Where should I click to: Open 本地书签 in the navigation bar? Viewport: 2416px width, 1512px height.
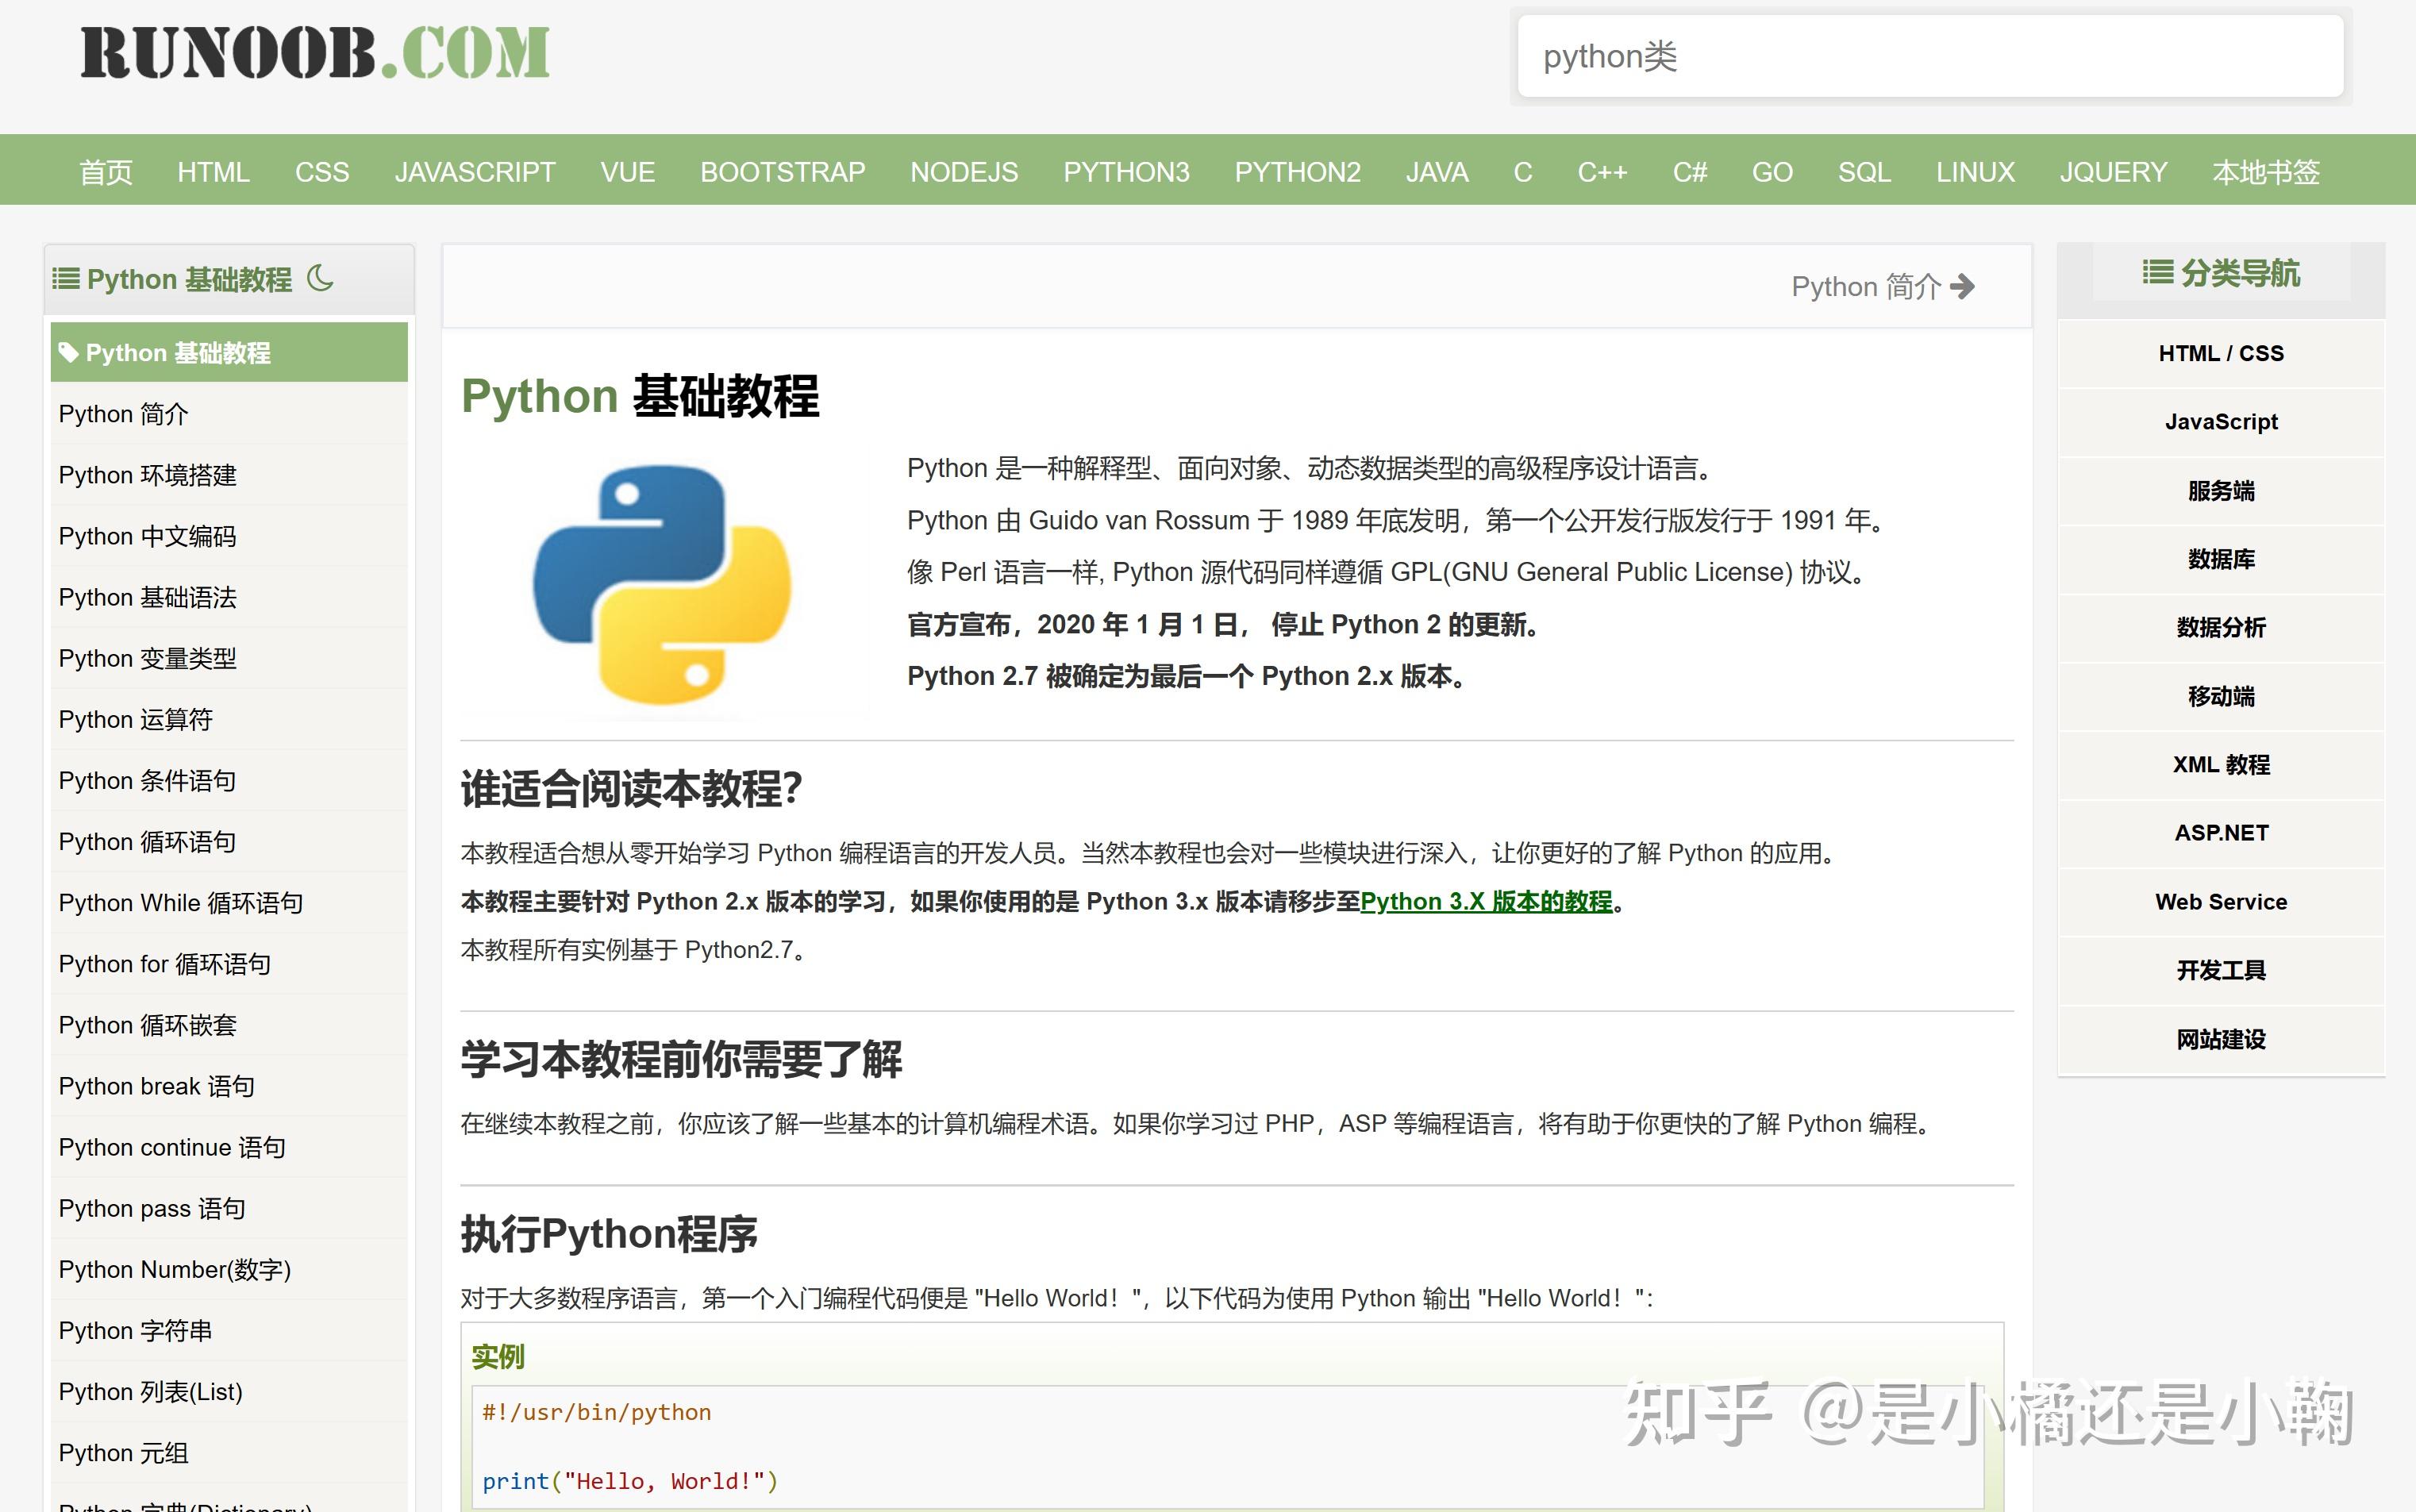(x=2266, y=172)
